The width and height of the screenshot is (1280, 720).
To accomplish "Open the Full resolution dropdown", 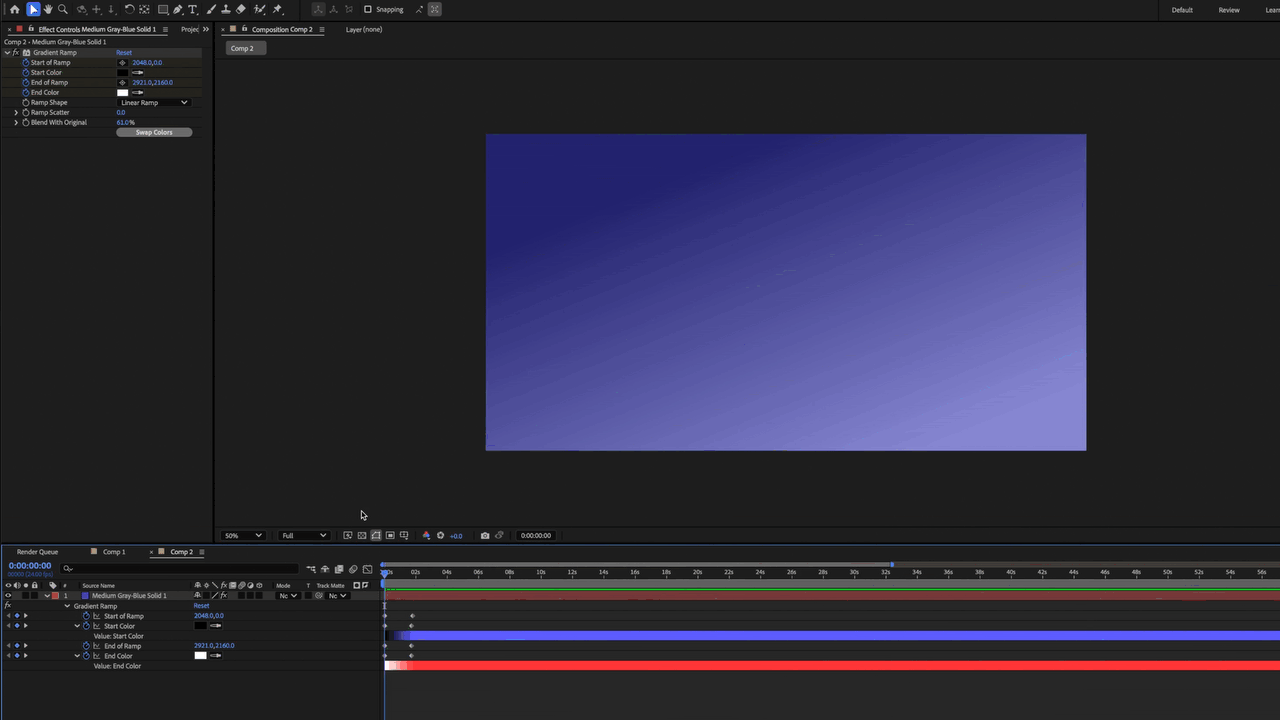I will pos(303,535).
